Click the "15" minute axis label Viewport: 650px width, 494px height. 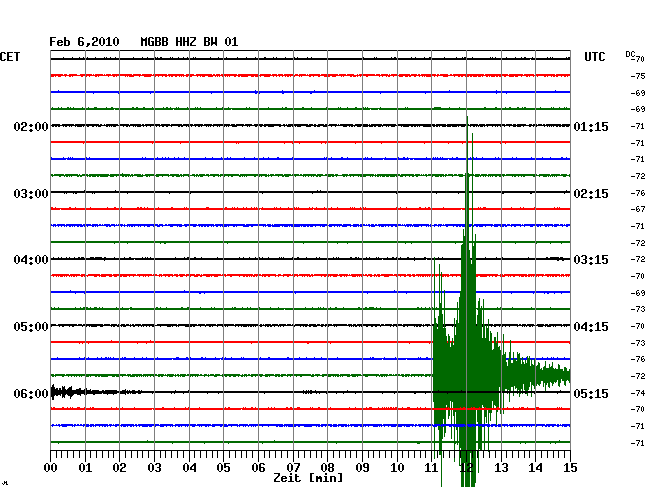tap(570, 467)
